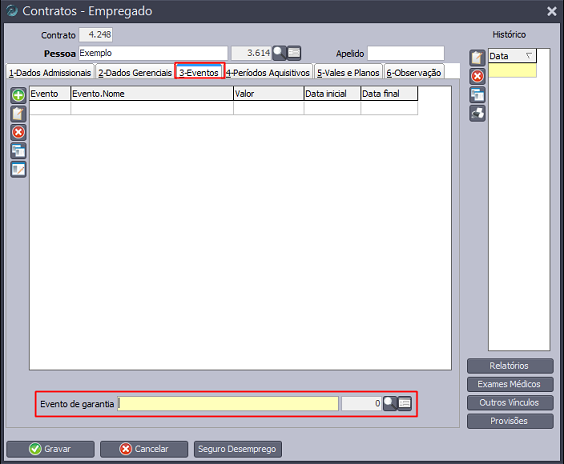
Task: Click the green add event icon
Action: coord(18,95)
